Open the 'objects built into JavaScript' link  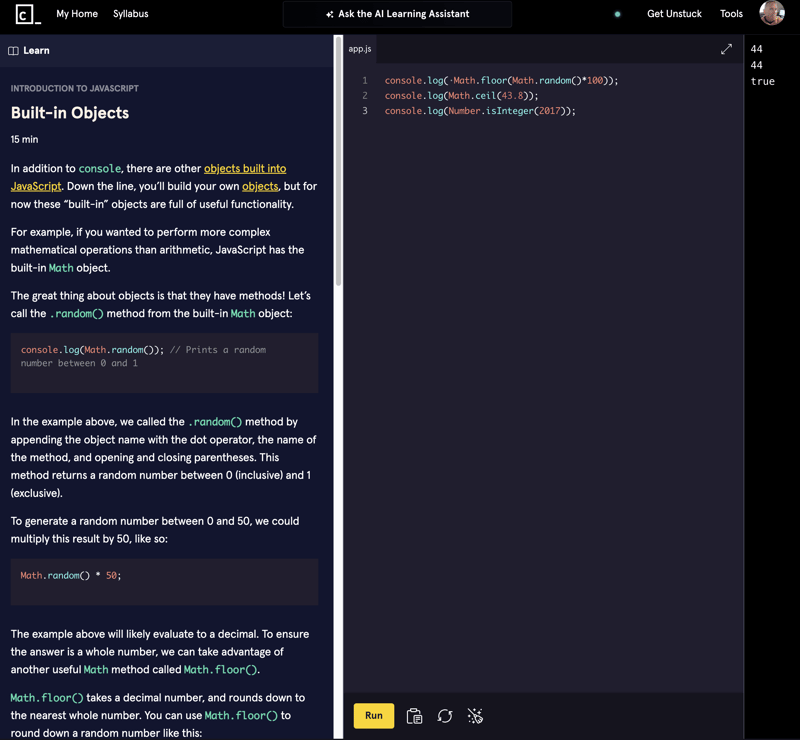pyautogui.click(x=244, y=169)
